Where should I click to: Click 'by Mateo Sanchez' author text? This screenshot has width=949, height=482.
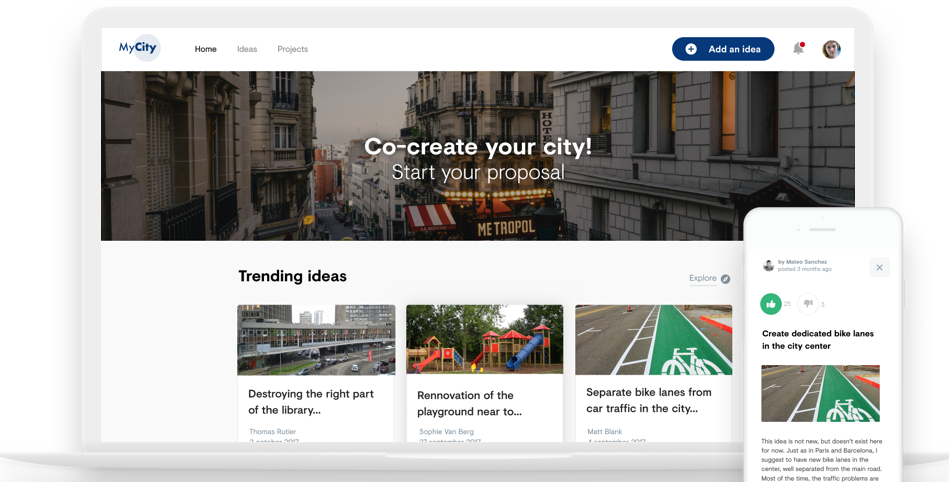[802, 262]
